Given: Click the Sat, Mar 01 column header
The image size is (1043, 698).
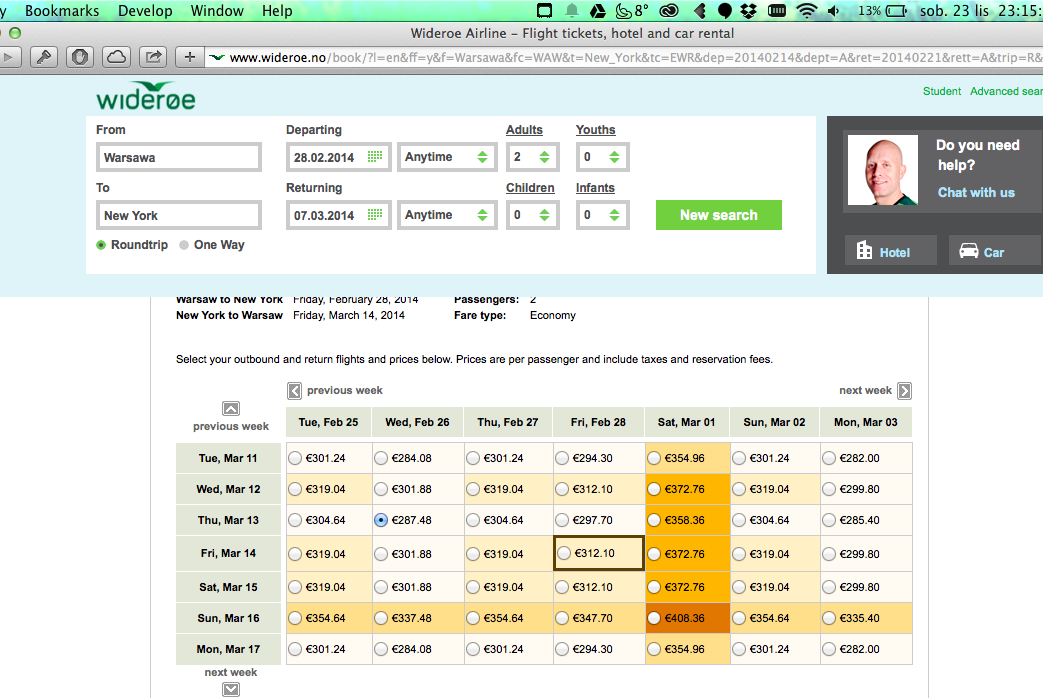Looking at the screenshot, I should [x=686, y=422].
